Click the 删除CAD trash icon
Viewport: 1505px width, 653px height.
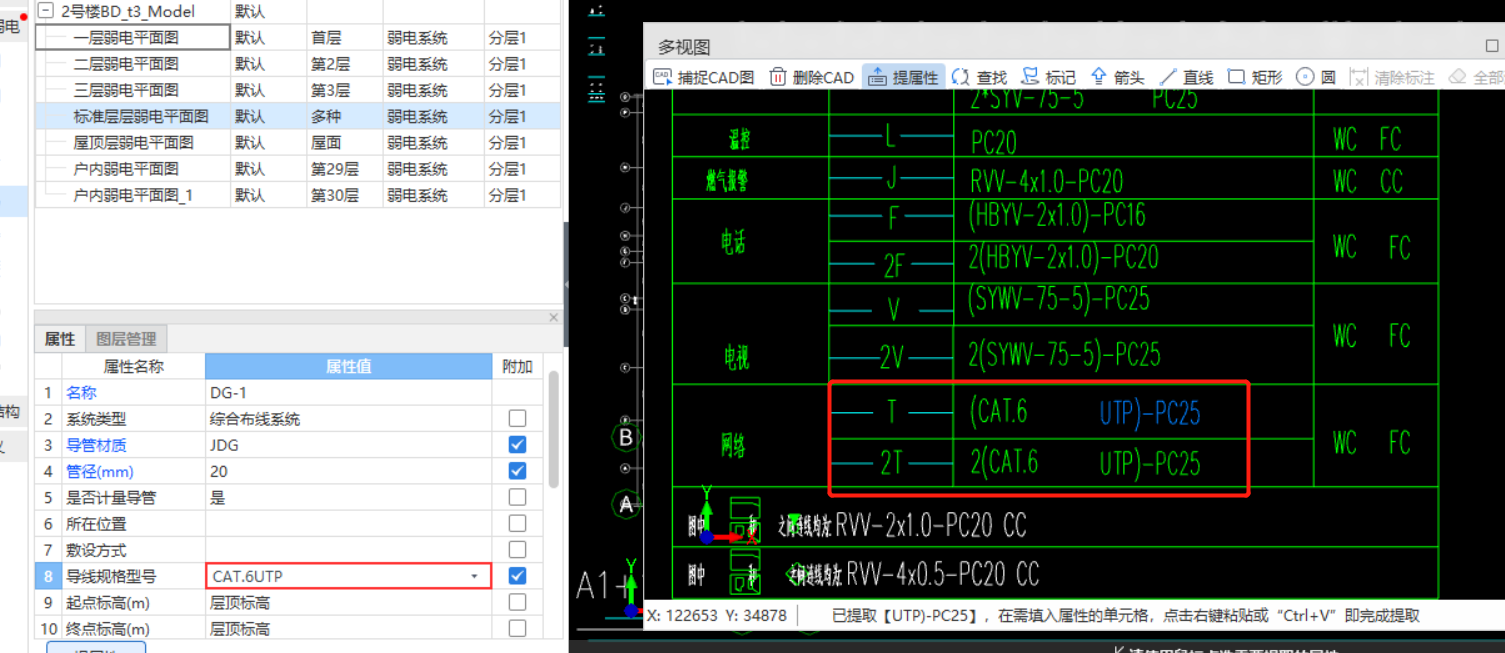pos(779,77)
